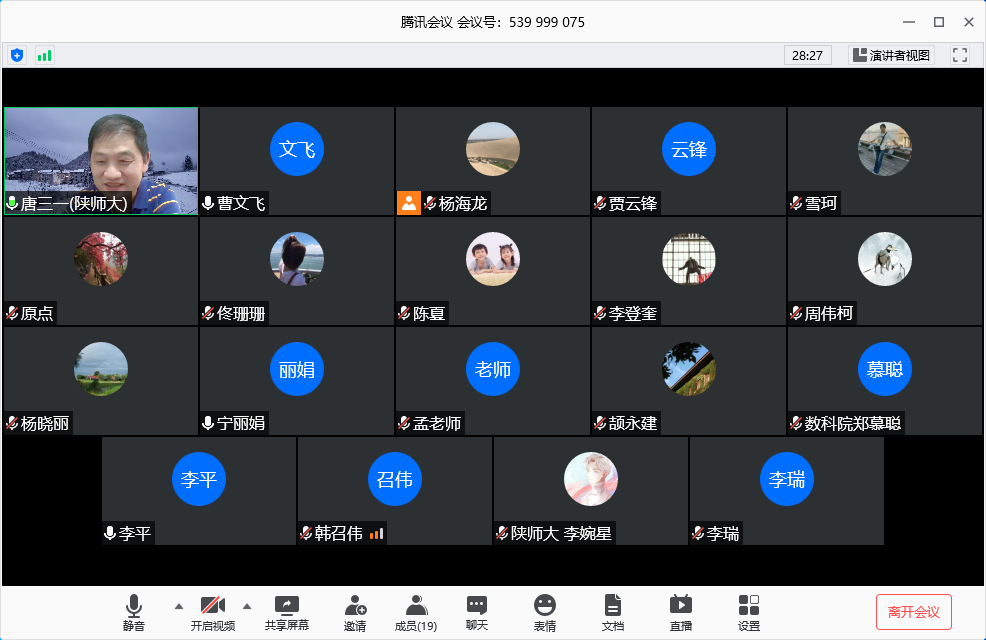Open the documents panel

(612, 613)
